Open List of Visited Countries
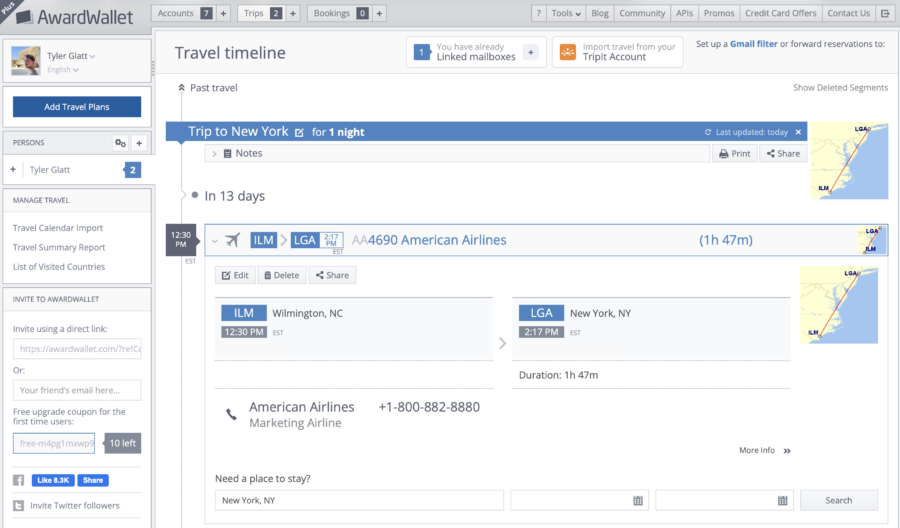This screenshot has width=900, height=528. pyautogui.click(x=59, y=267)
